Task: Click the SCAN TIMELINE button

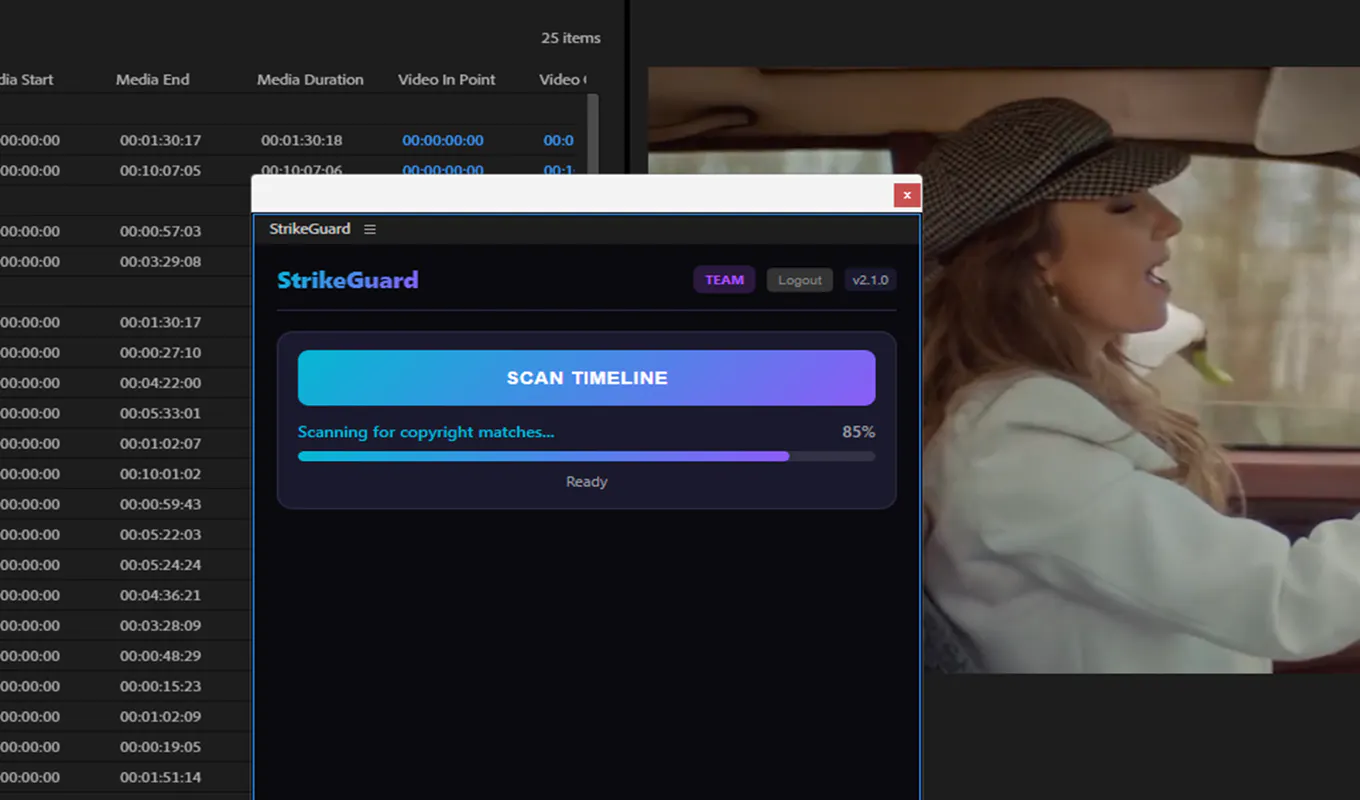Action: (587, 378)
